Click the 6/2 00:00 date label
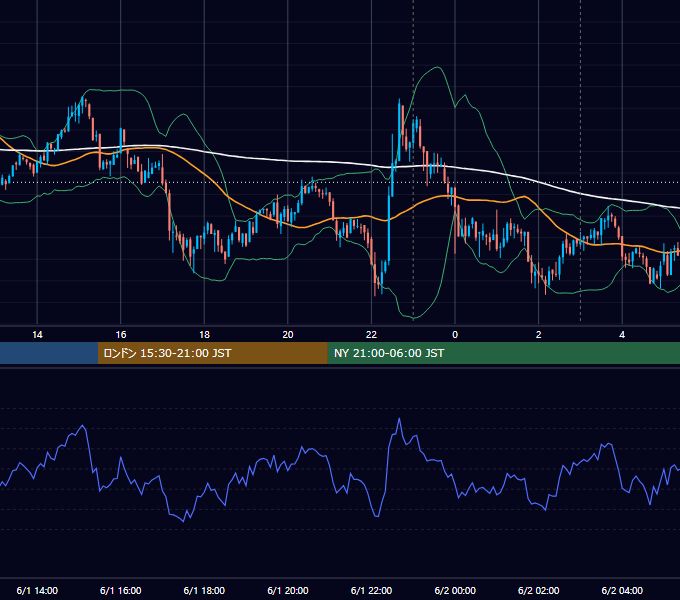Screen dimensions: 680x600 click(455, 590)
